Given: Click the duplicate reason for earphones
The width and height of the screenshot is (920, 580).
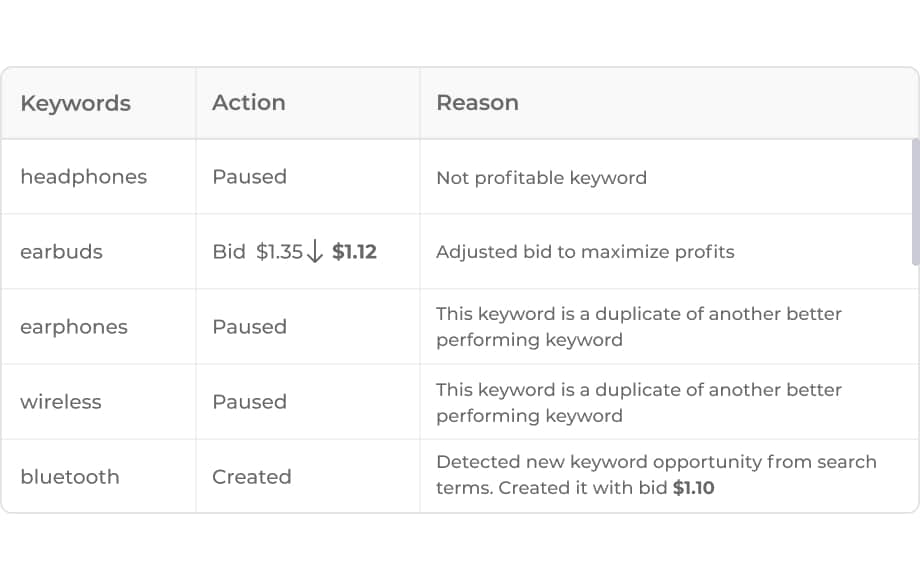Looking at the screenshot, I should coord(639,327).
